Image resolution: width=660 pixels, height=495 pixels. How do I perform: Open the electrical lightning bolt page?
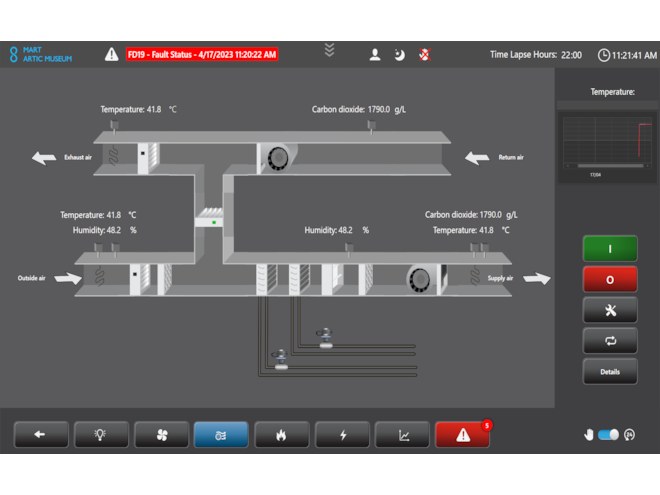[342, 435]
